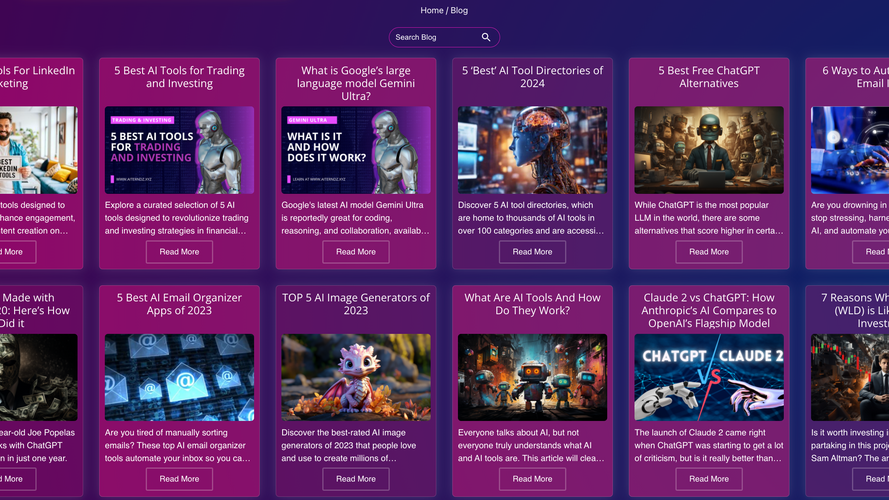The image size is (889, 500).
Task: Read More on Free ChatGPT Alternatives card
Action: (x=709, y=252)
